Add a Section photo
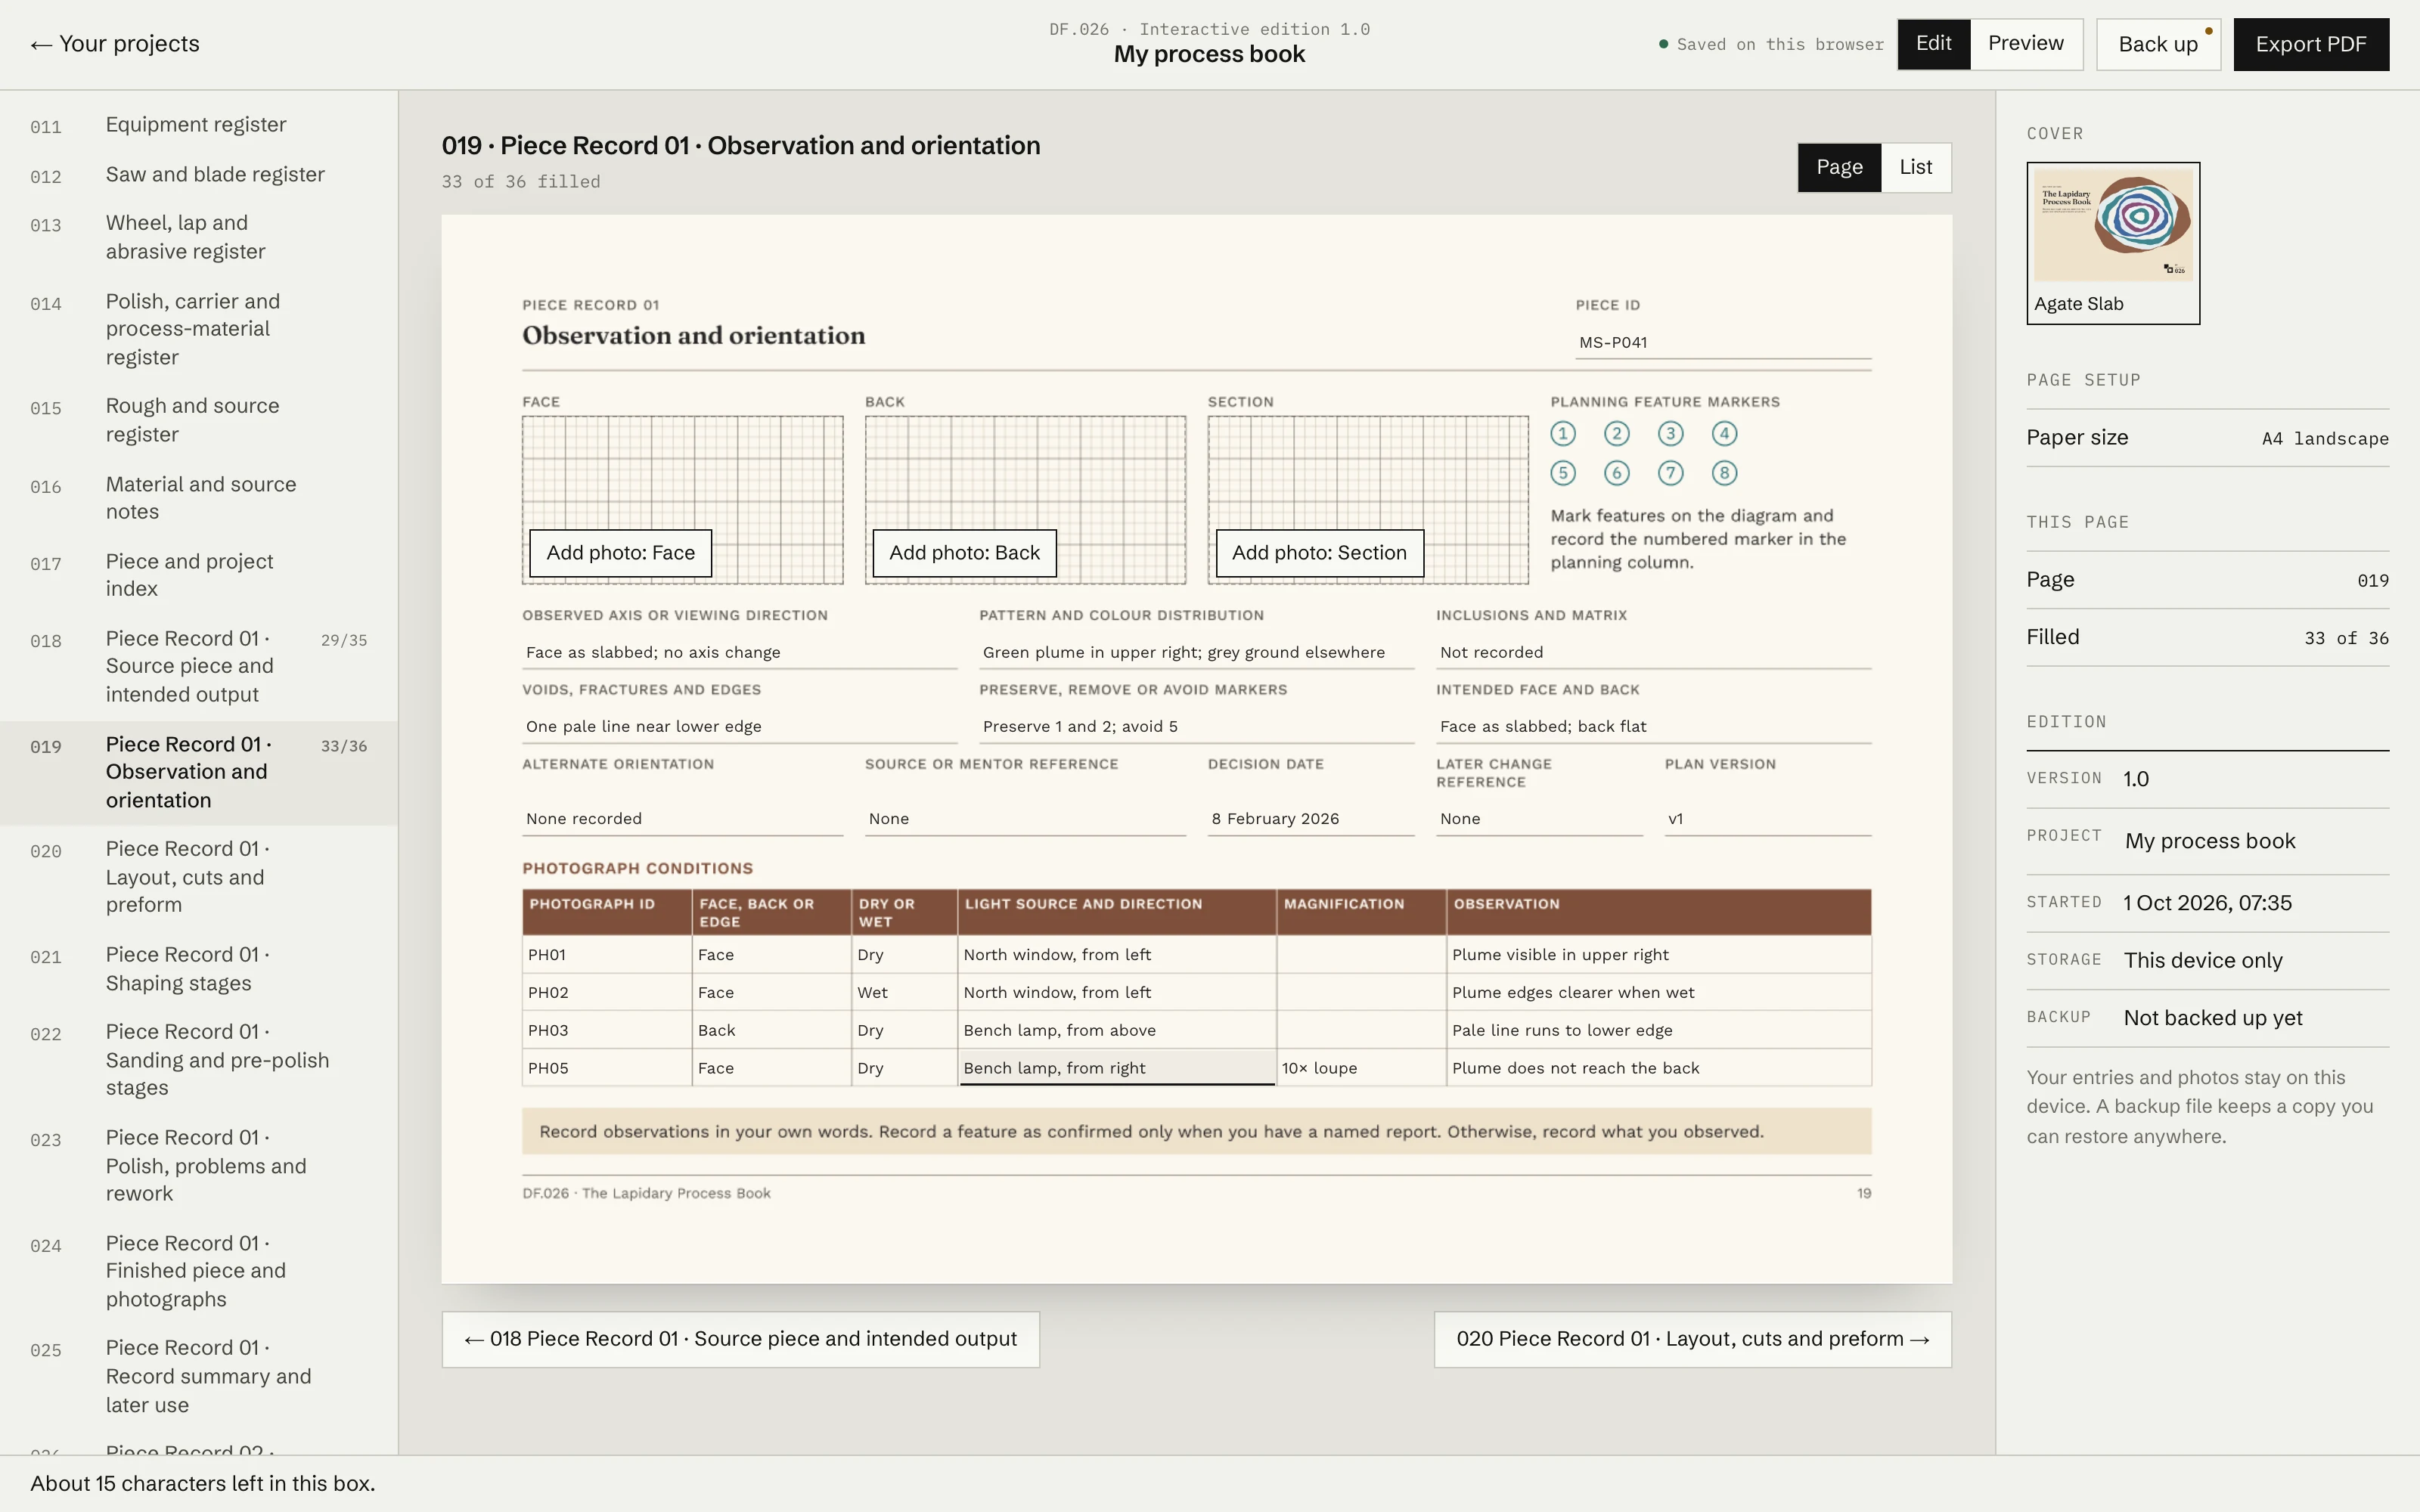Screen dimensions: 2420x1512 coord(1319,553)
